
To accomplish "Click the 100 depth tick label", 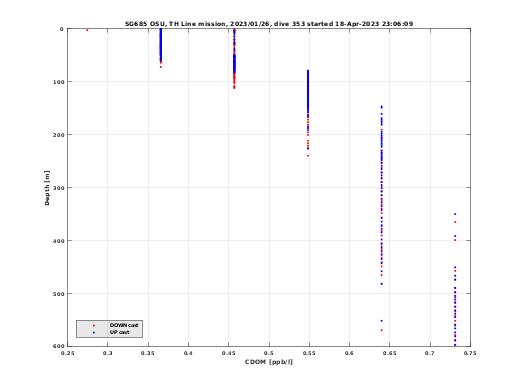I will click(59, 82).
